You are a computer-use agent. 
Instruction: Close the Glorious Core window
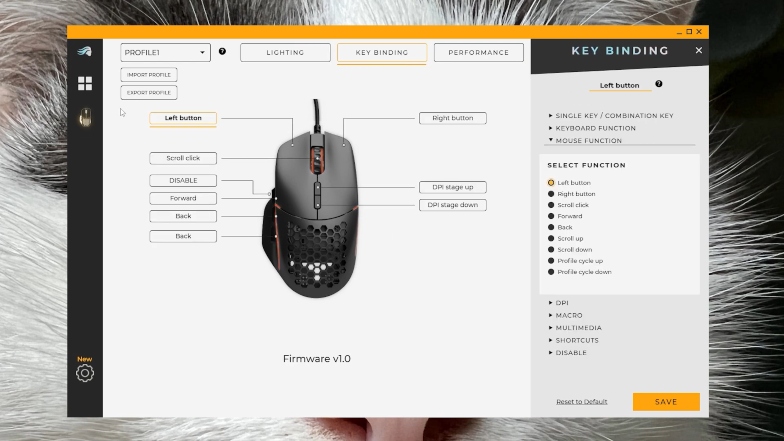(699, 32)
